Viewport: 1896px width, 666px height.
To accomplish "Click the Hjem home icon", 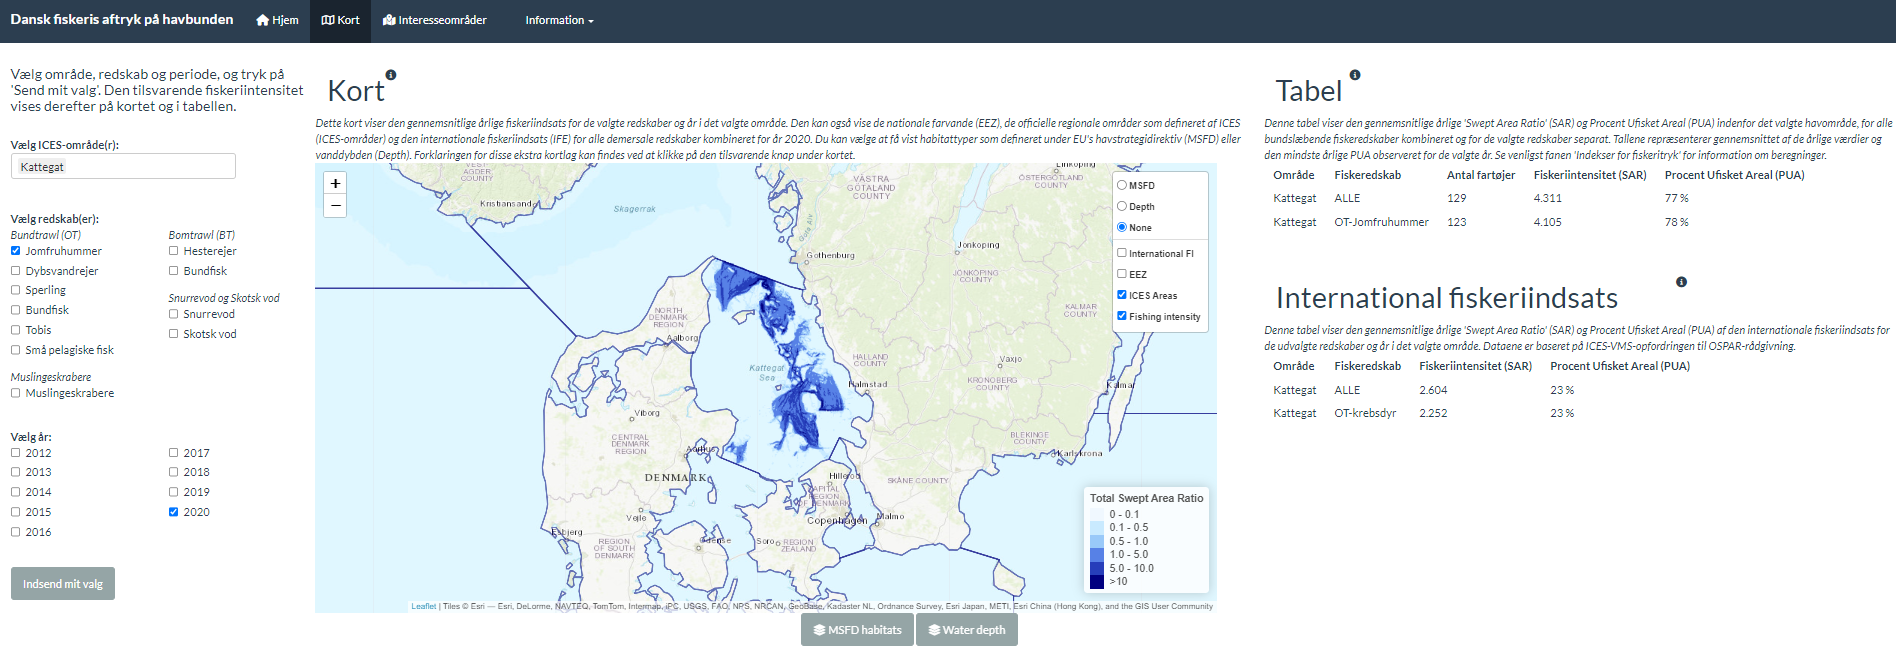I will [263, 20].
